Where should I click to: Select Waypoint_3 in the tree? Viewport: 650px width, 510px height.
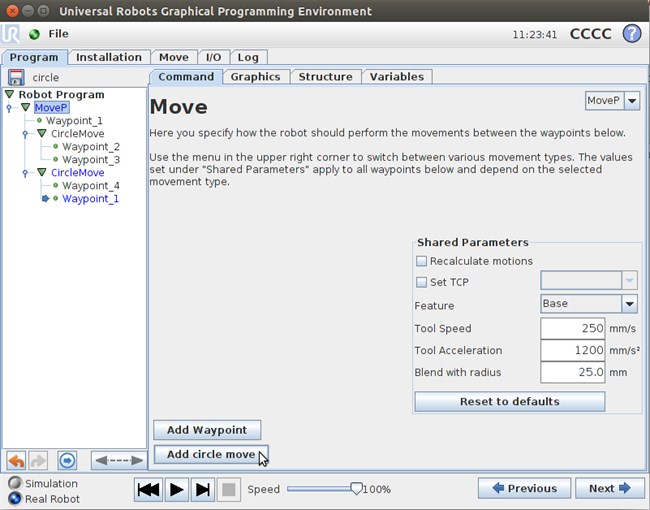point(91,160)
